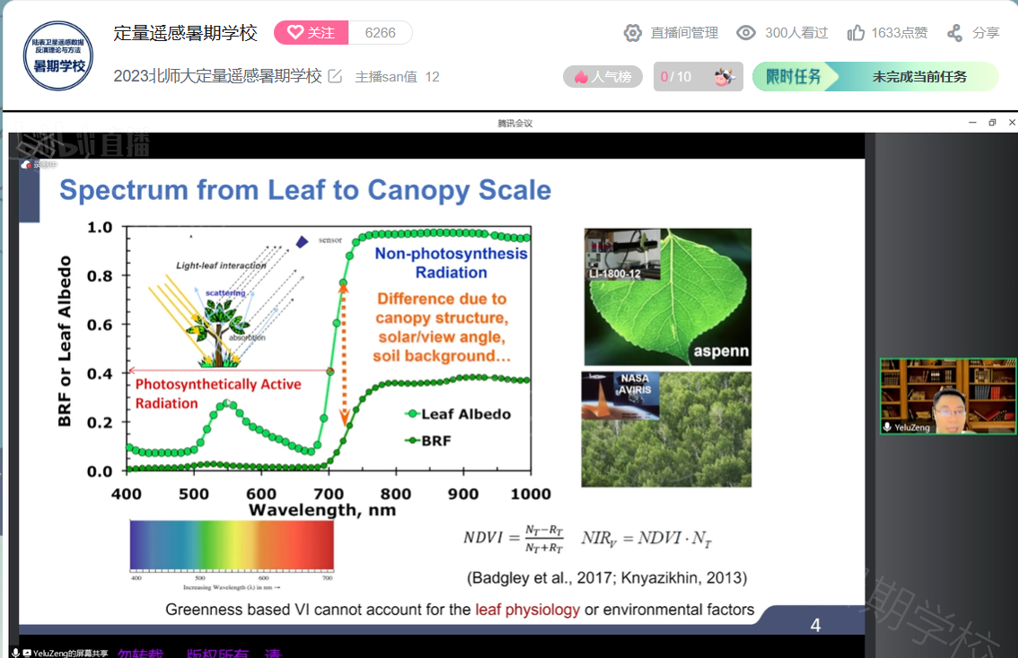Screen dimensions: 1018x658
Task: Click the follower count 6266
Action: 380,33
